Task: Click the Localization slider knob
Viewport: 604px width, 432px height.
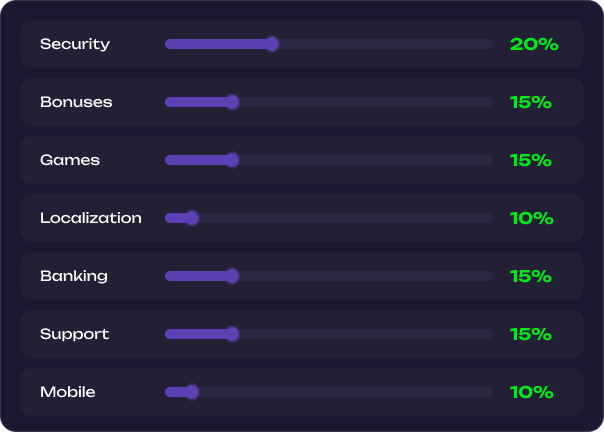Action: click(x=192, y=218)
